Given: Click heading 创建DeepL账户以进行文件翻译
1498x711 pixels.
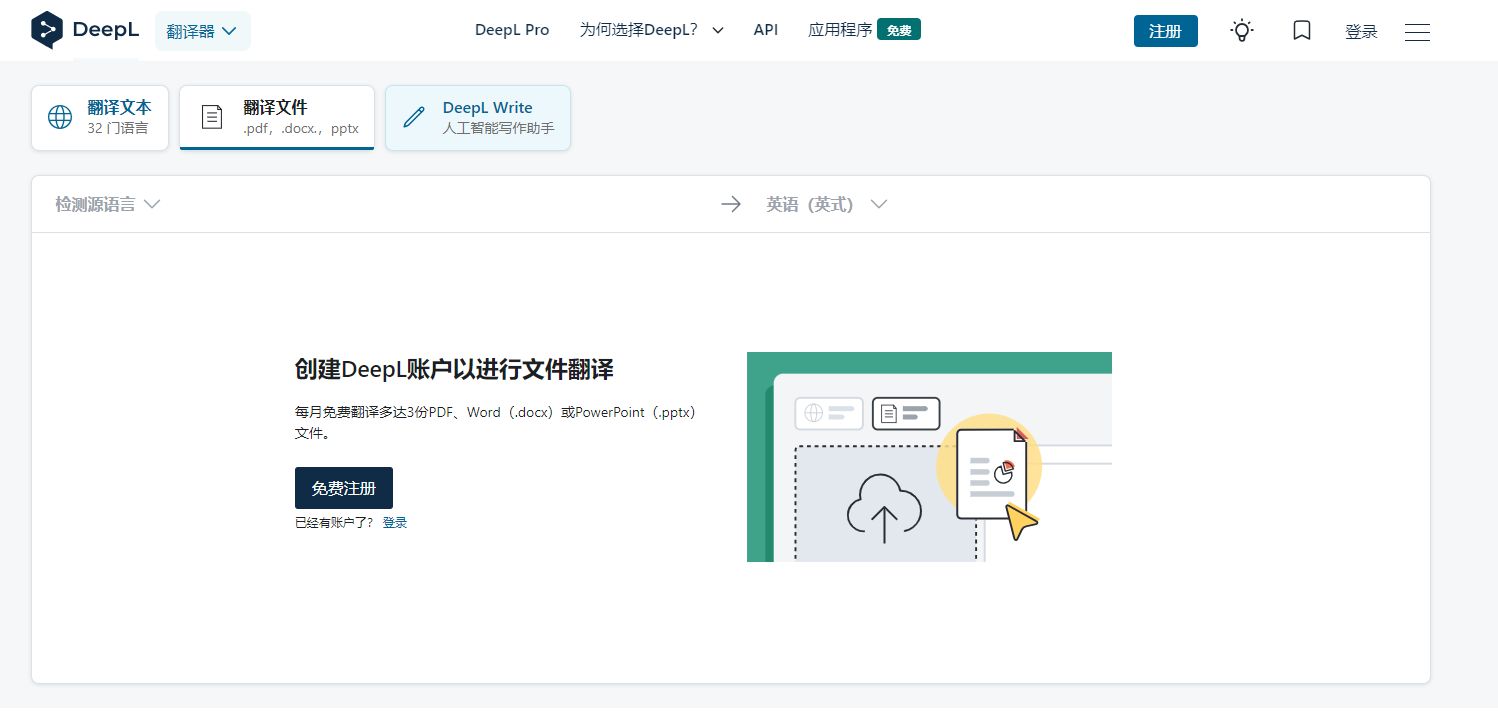Looking at the screenshot, I should (x=454, y=370).
